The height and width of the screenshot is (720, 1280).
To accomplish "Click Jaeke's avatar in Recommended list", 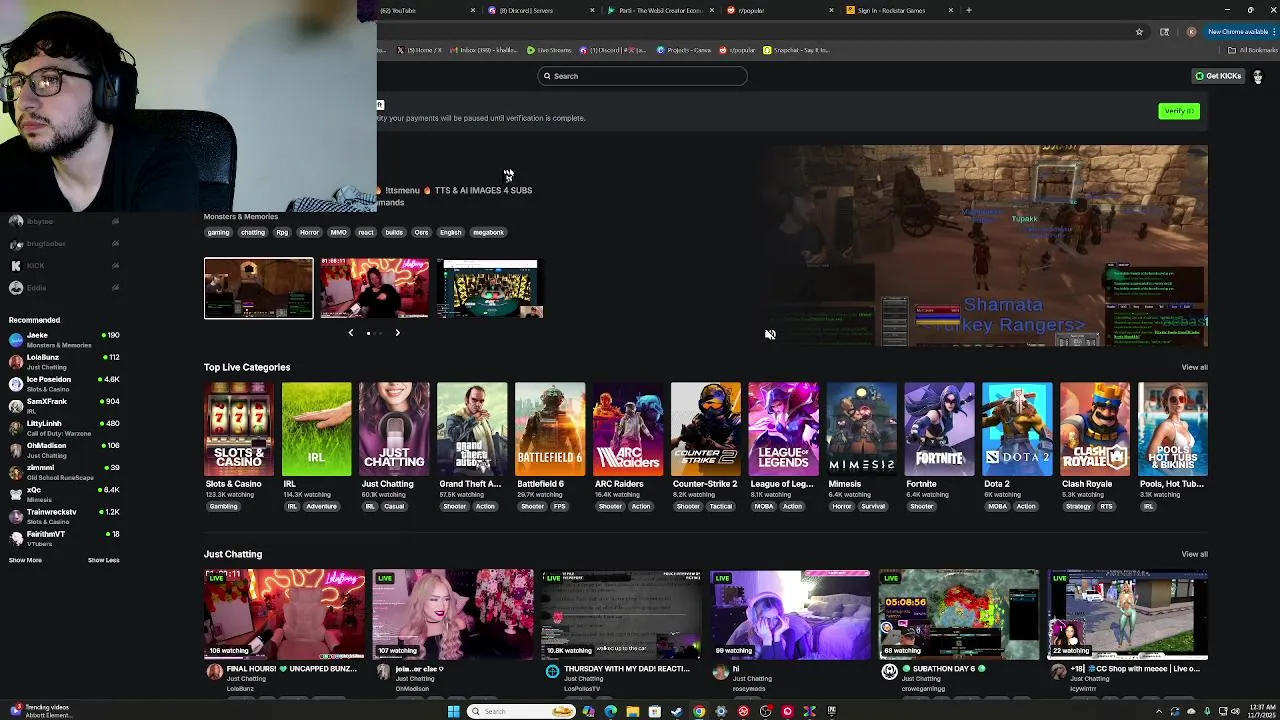I will tap(16, 340).
